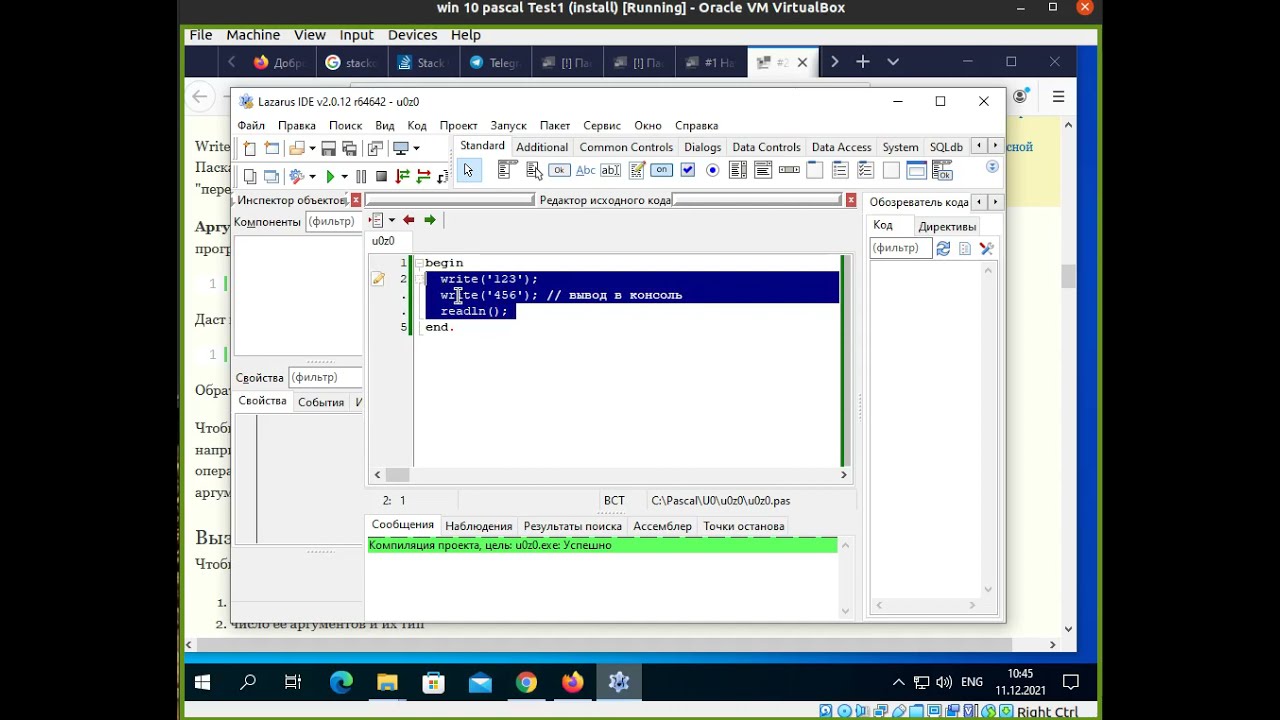Open the jump history dropdown arrow
Screen dimensions: 1280x720
pyautogui.click(x=391, y=220)
